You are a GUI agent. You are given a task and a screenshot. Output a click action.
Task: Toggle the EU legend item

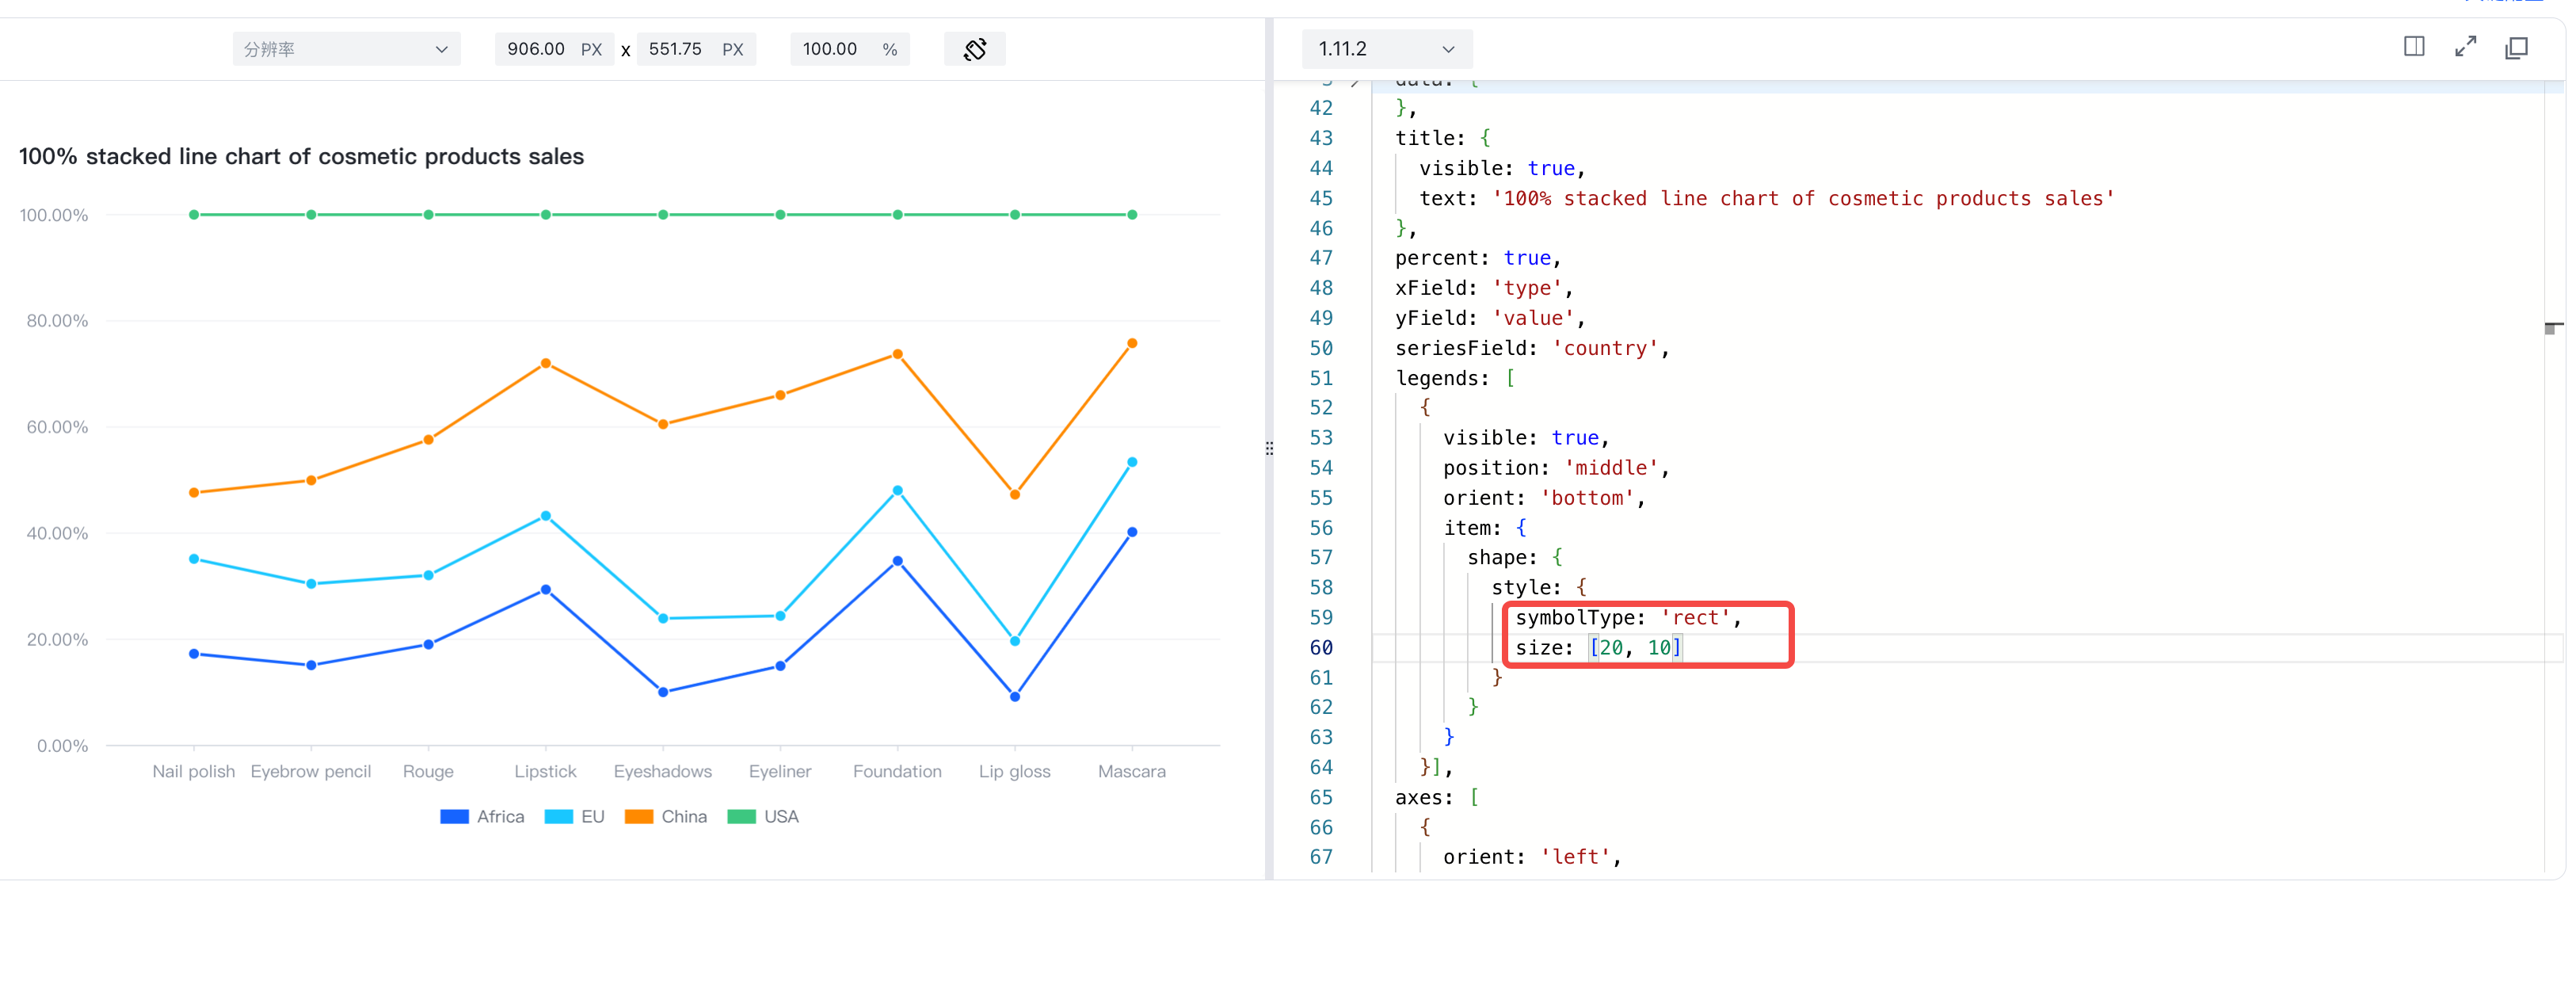pos(574,817)
